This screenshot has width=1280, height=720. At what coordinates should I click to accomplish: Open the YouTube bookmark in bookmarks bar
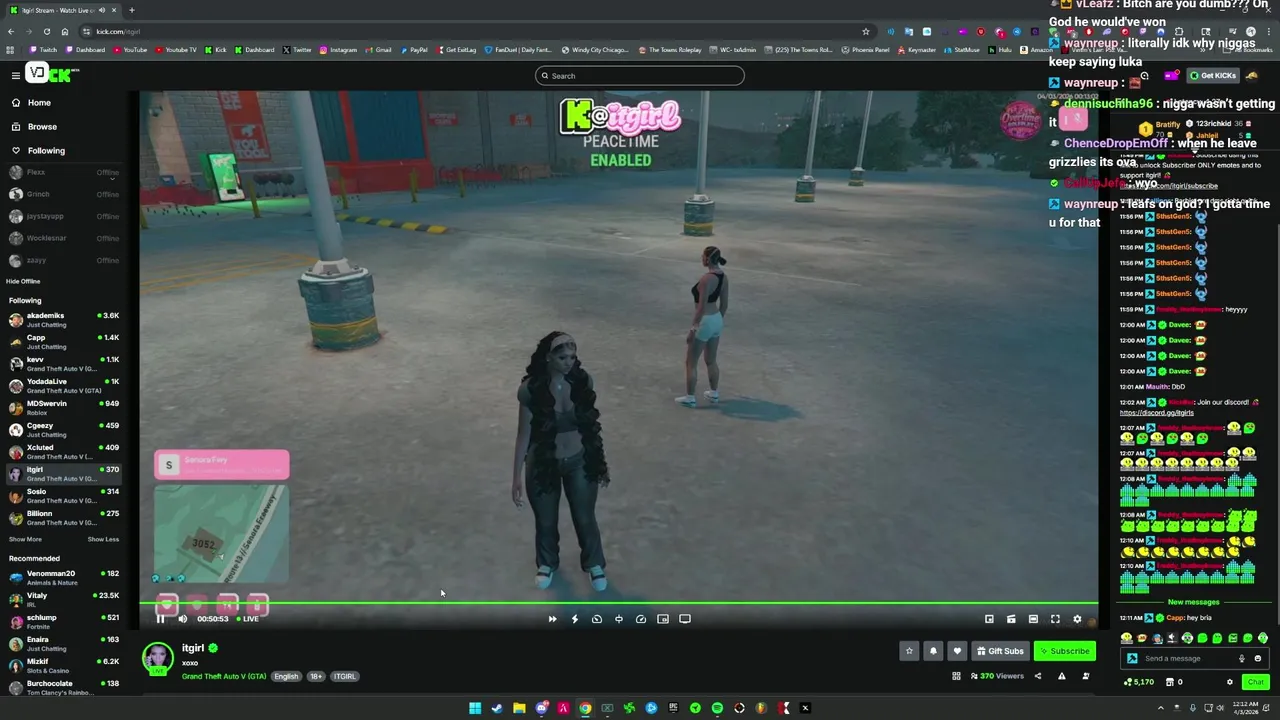[x=130, y=50]
